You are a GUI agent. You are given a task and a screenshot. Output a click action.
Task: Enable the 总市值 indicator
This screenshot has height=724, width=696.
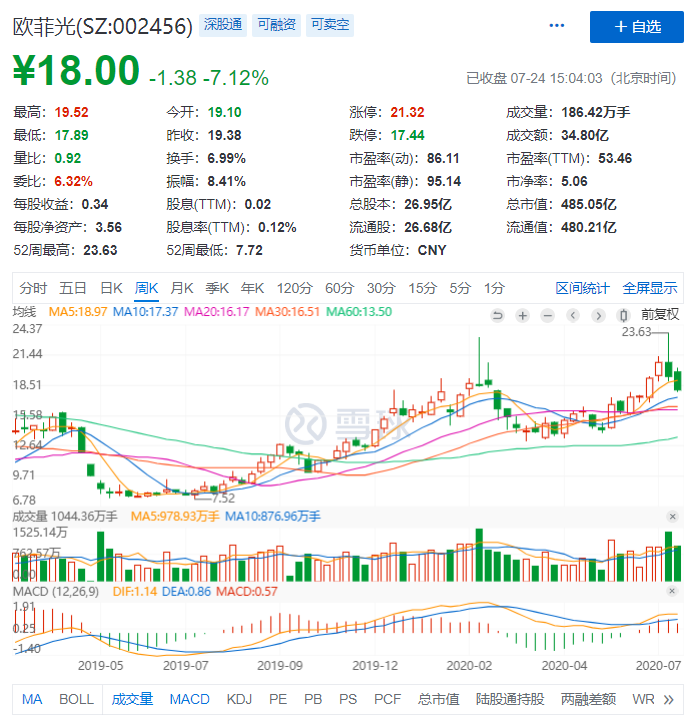pos(439,699)
